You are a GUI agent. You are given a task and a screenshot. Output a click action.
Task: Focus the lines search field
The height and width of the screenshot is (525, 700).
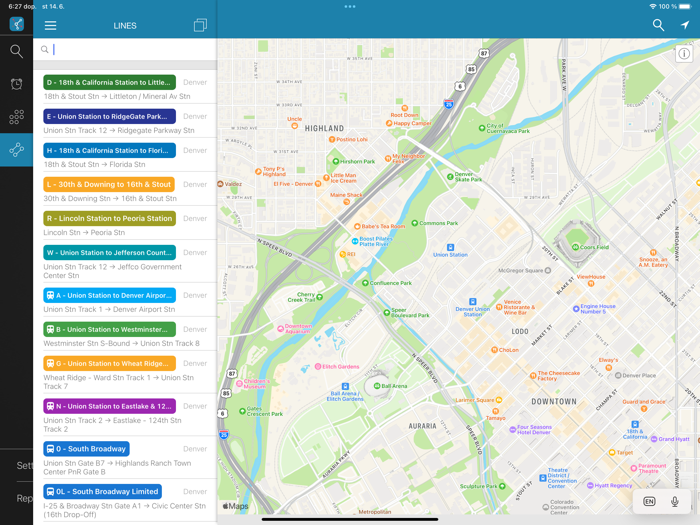(125, 49)
